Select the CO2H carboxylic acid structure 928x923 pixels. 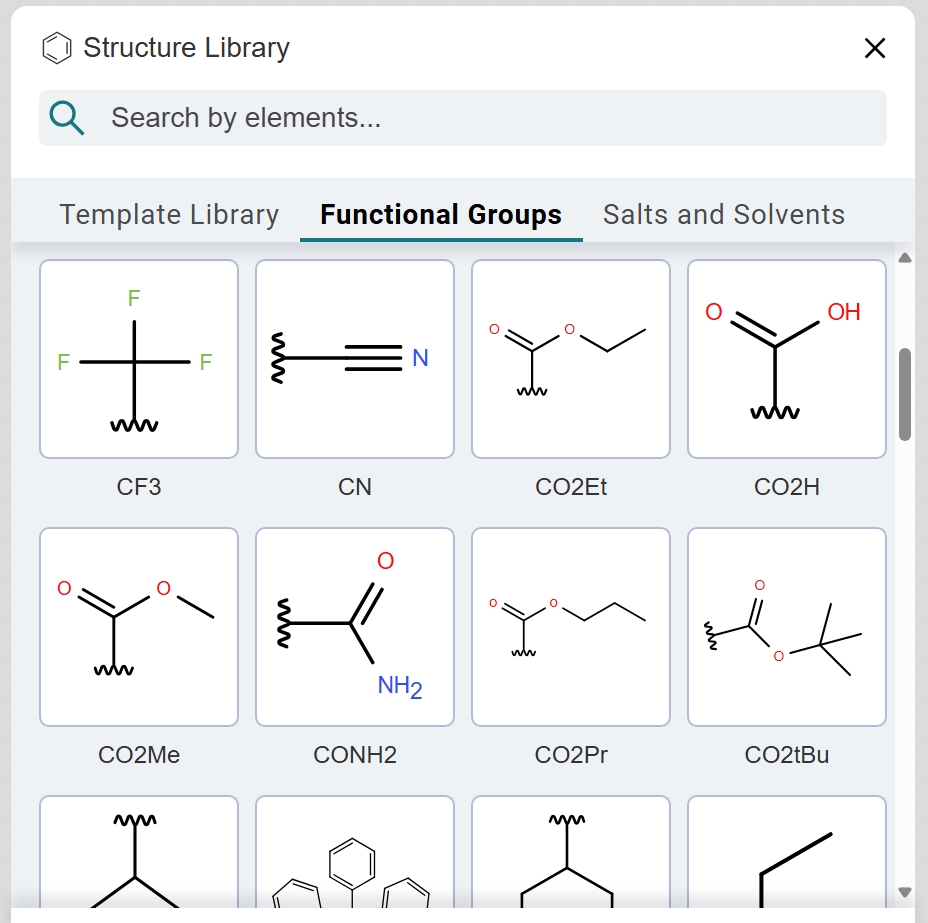pyautogui.click(x=787, y=359)
